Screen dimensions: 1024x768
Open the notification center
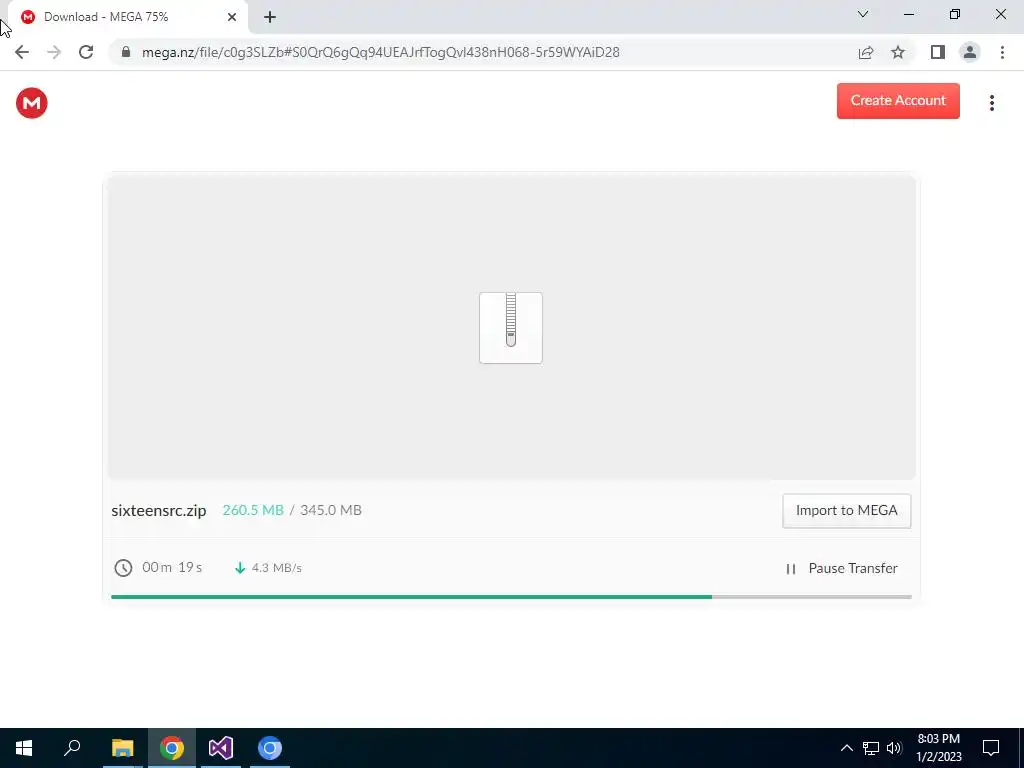[991, 748]
